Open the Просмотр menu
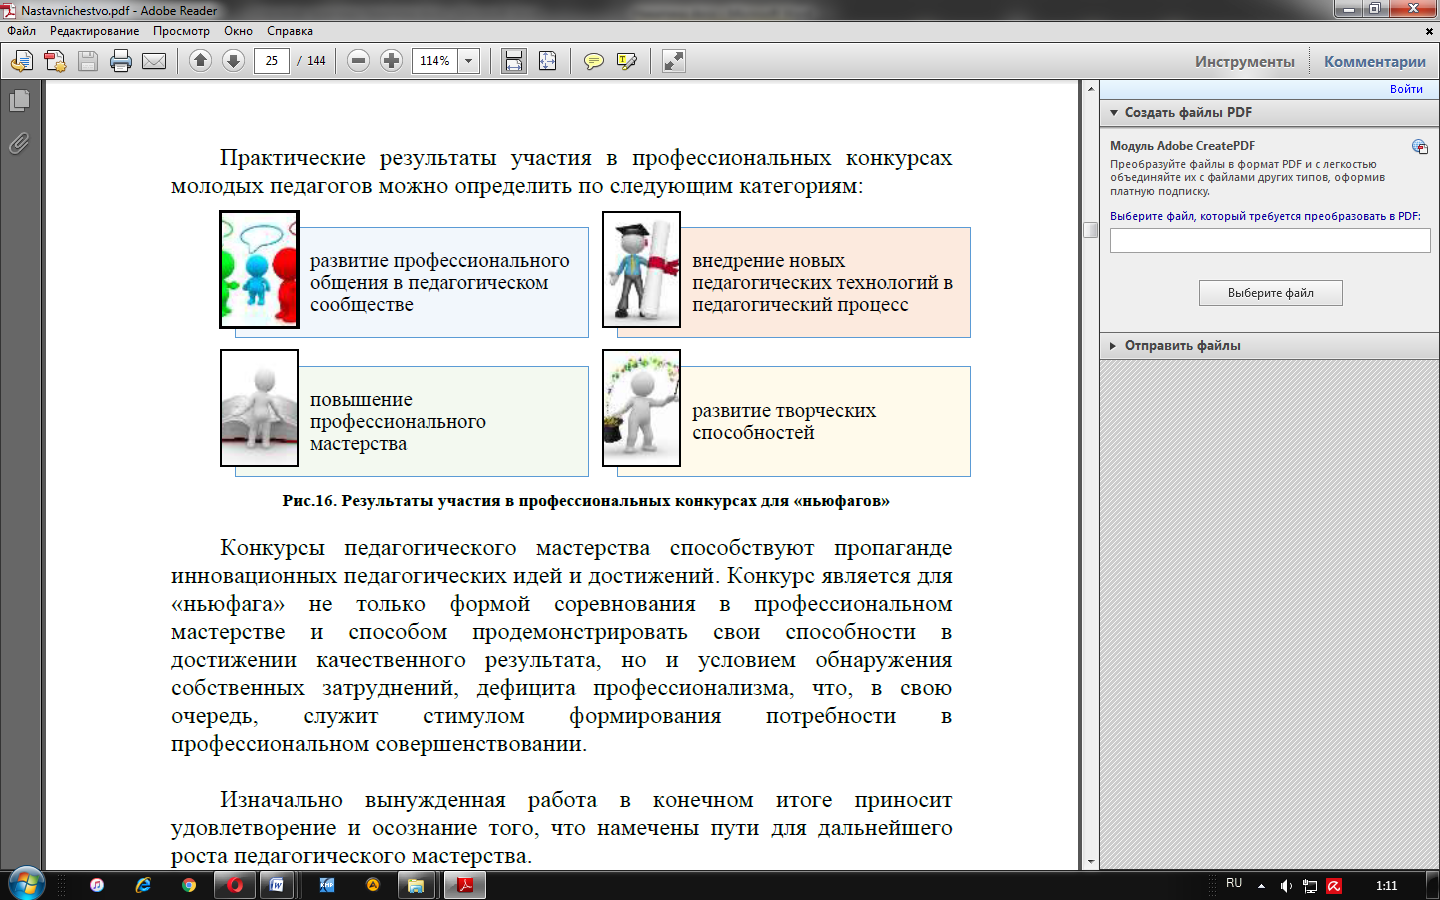Screen dimensions: 1440x900 click(x=181, y=31)
